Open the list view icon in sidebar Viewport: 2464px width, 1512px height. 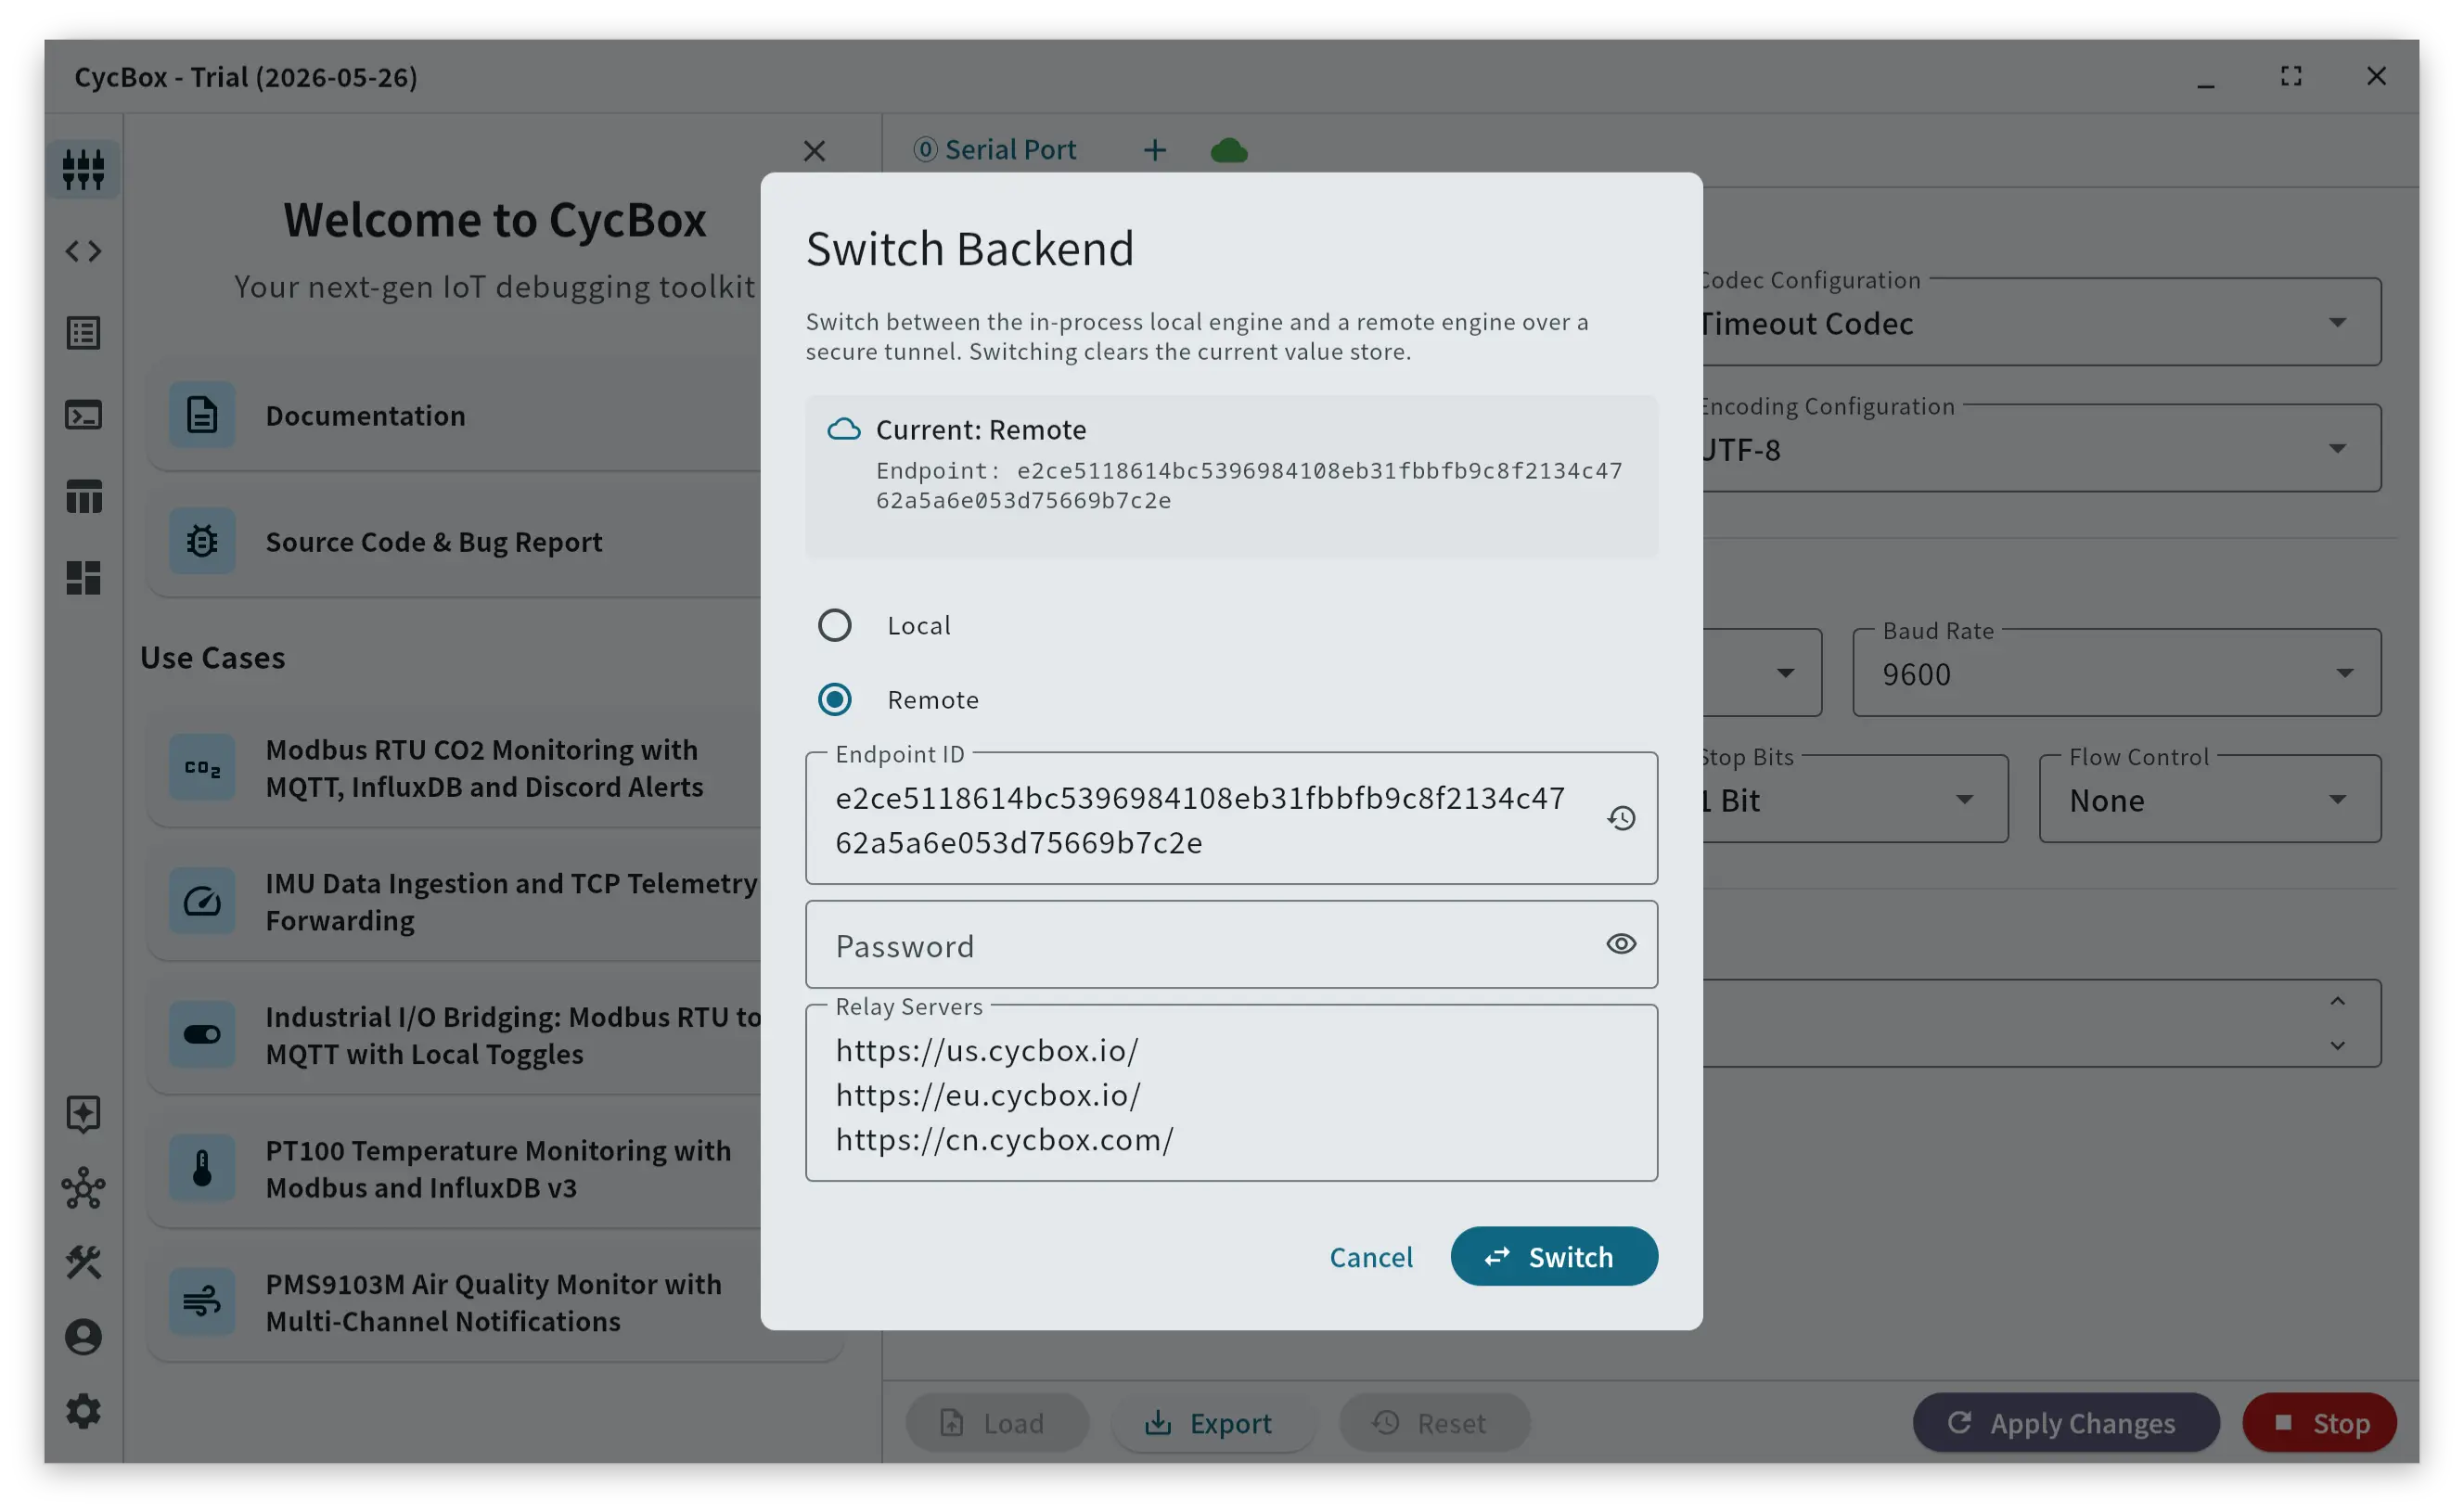click(x=83, y=333)
